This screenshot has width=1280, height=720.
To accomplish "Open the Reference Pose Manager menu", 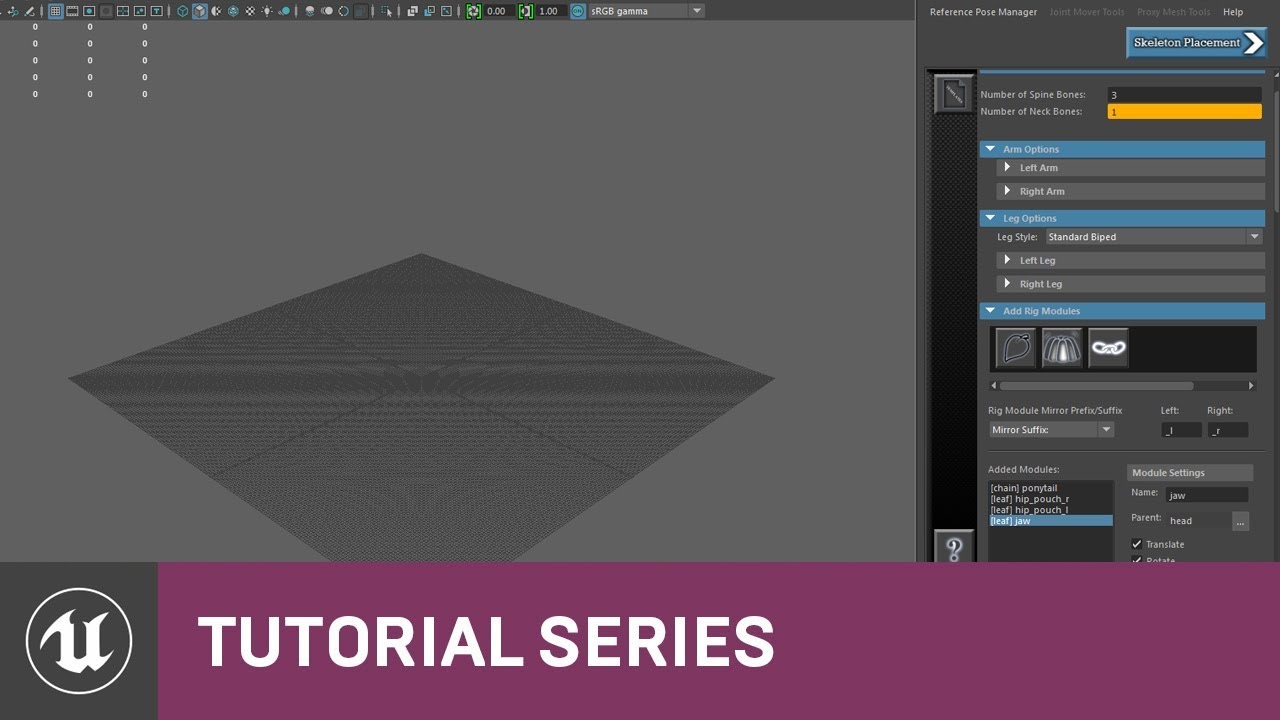I will [x=983, y=12].
